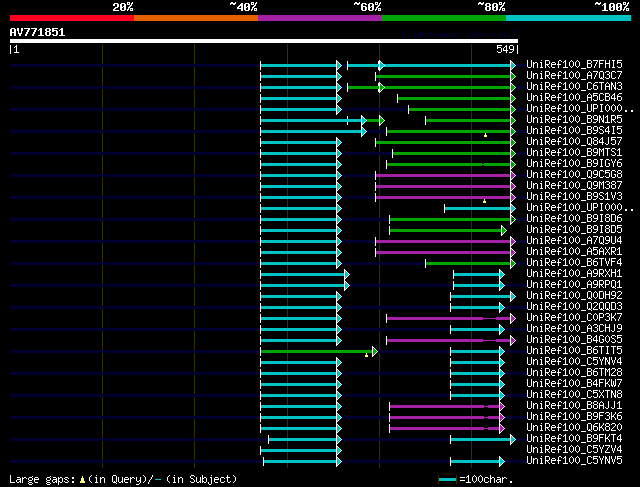Click the red 20% identity legend segment
This screenshot has width=640, height=487.
tap(72, 18)
